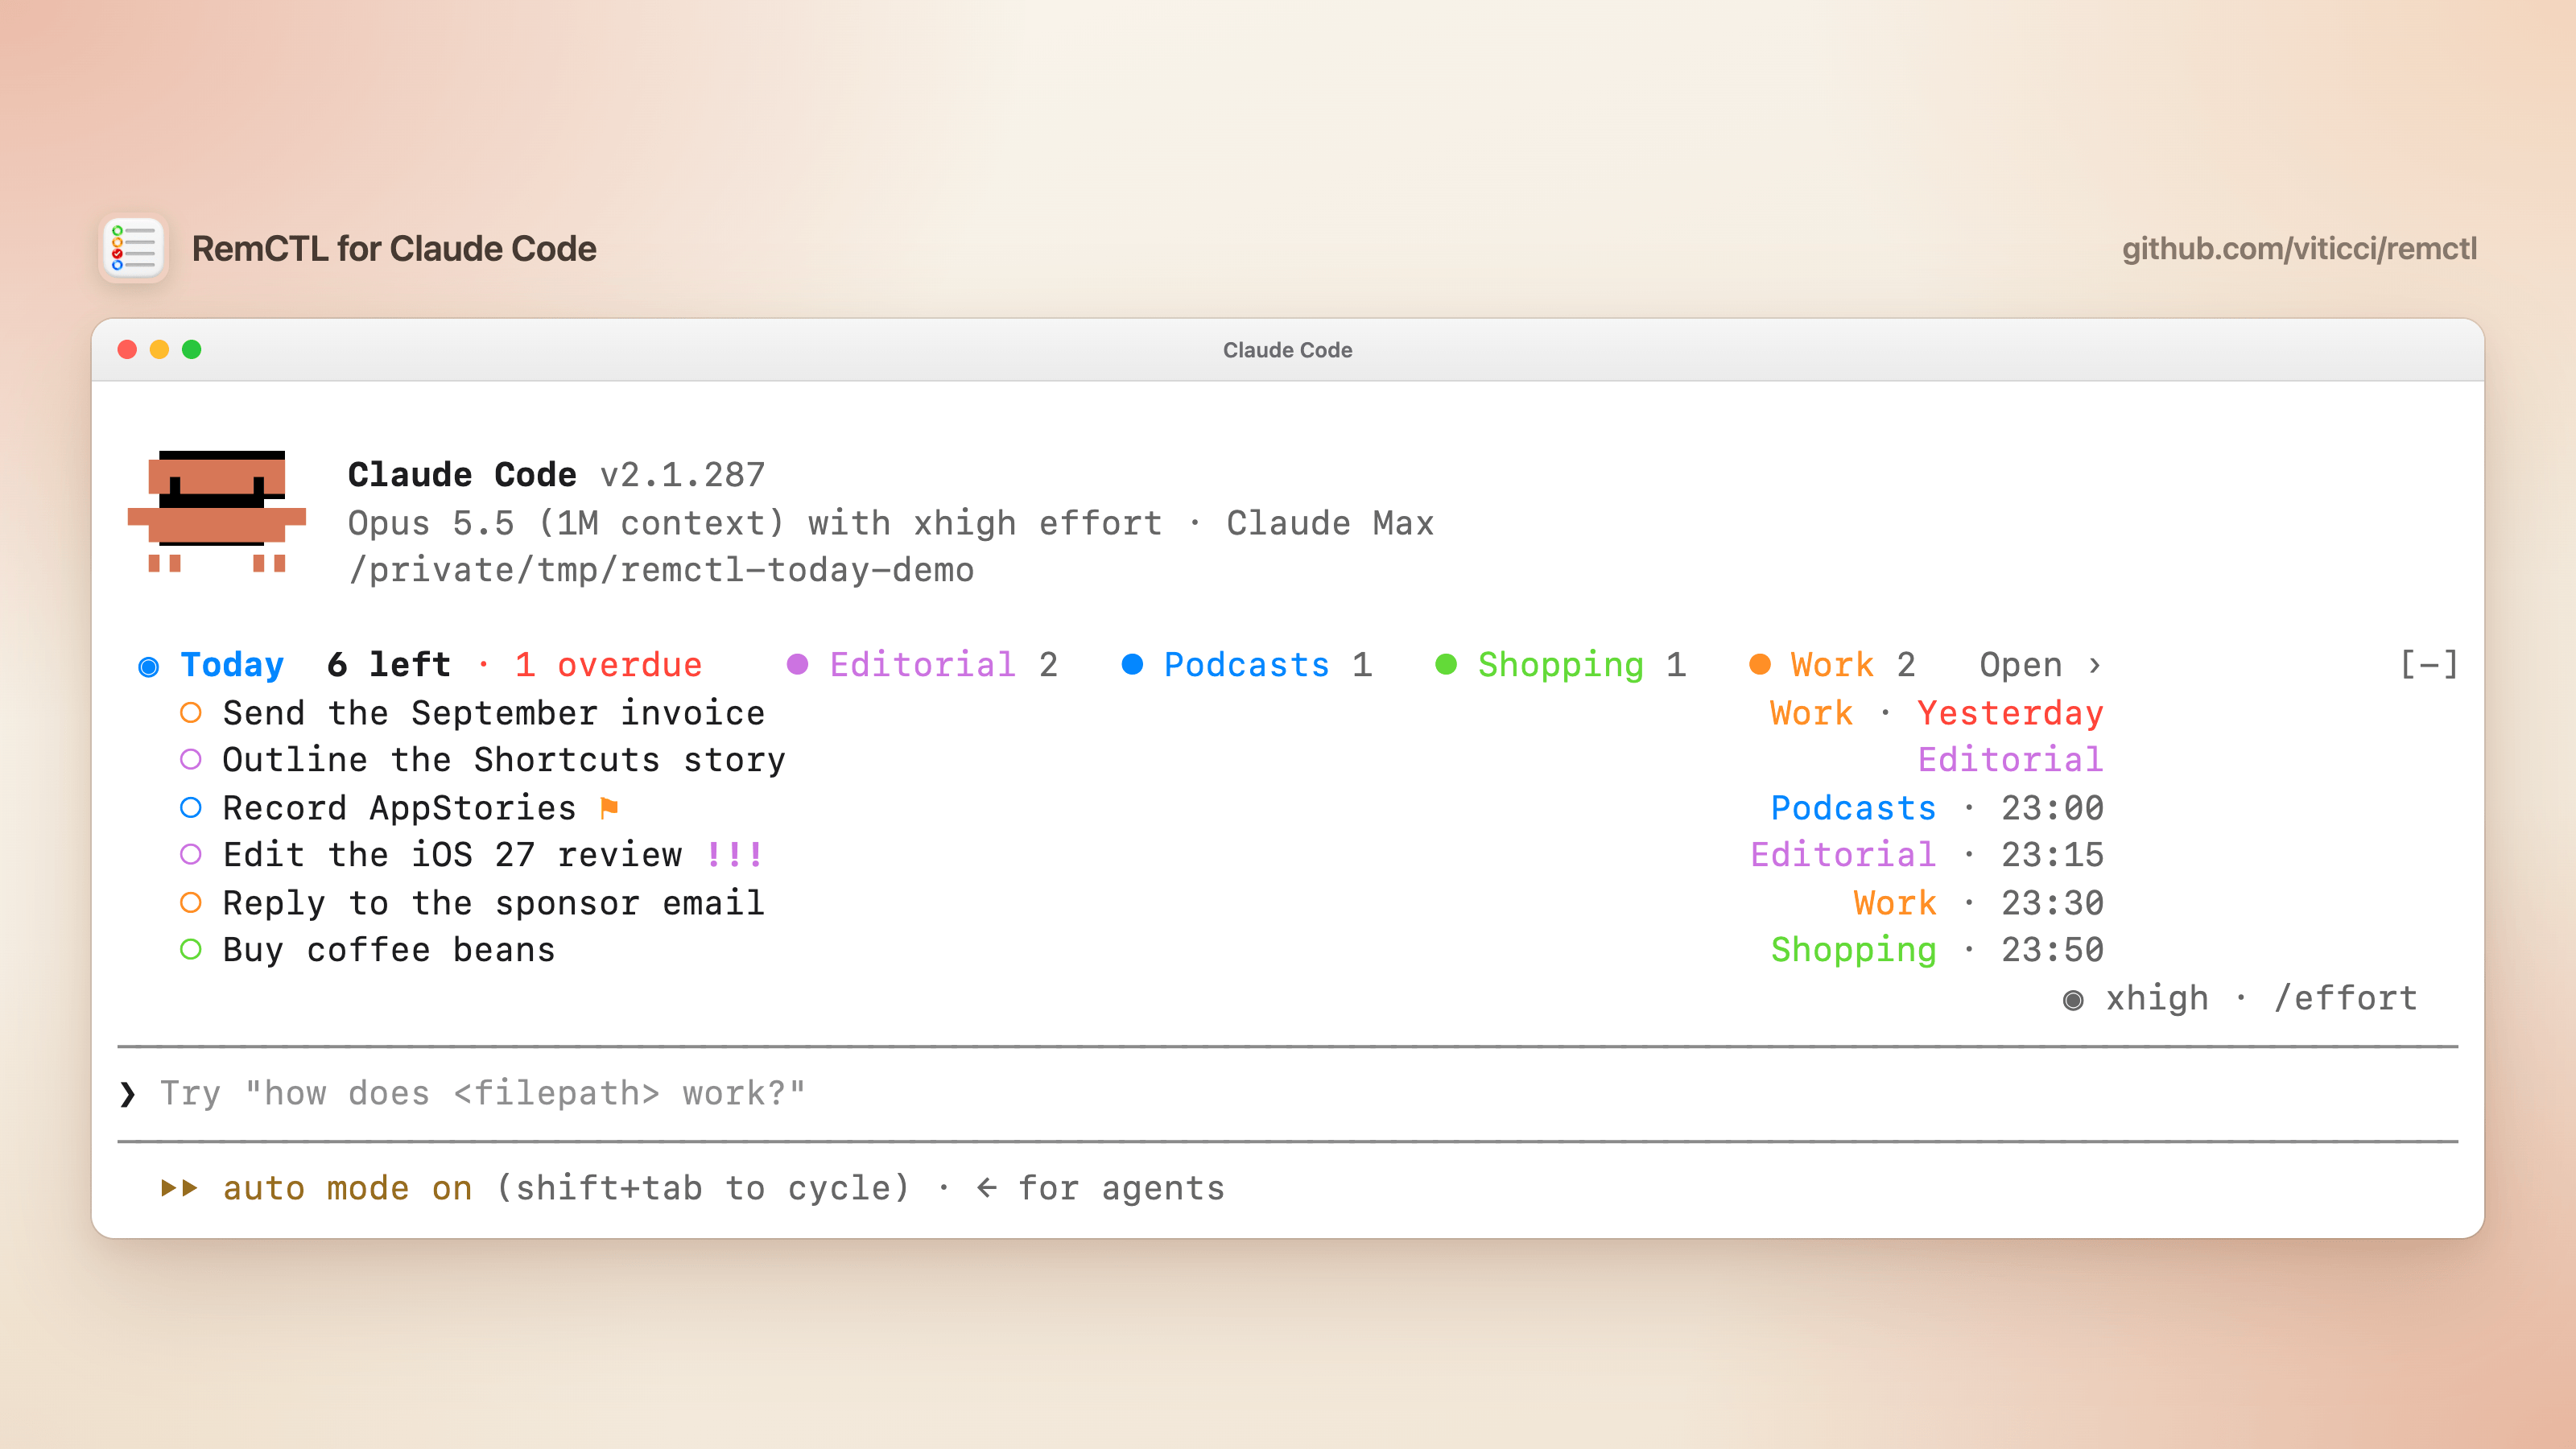Click the Claude Code pixel mascot logo

(217, 512)
